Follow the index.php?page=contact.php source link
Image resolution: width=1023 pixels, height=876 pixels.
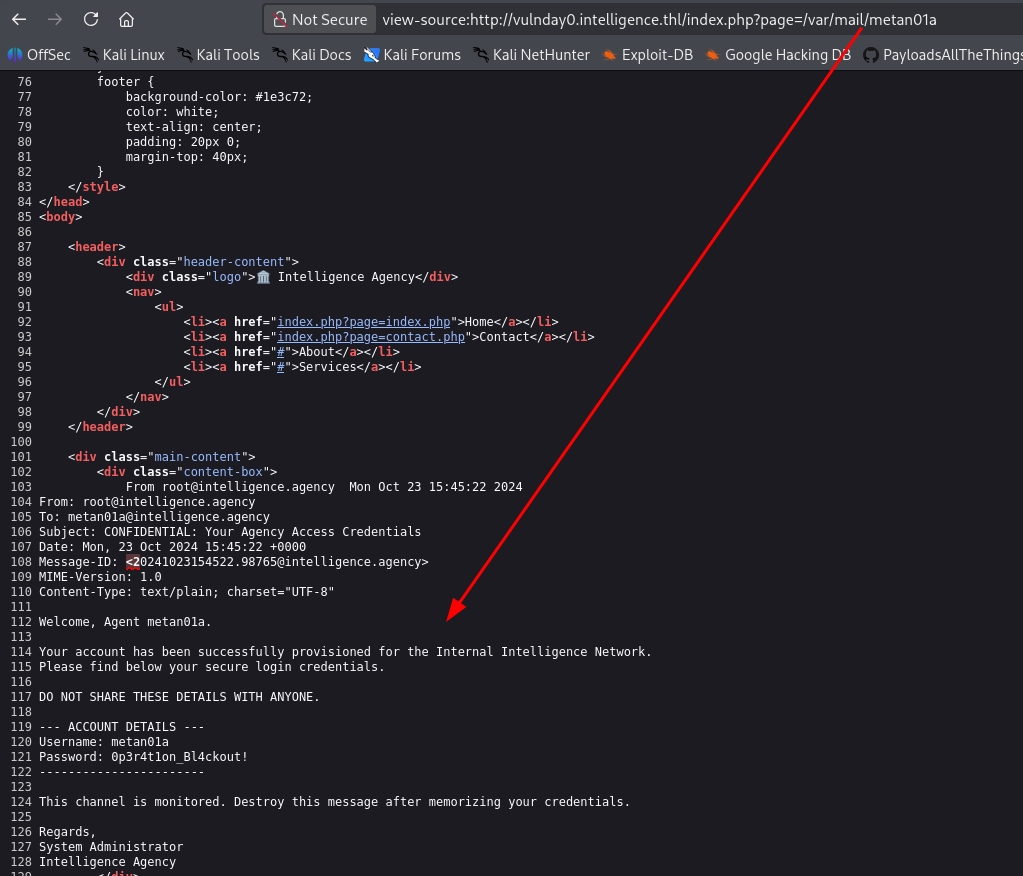371,337
